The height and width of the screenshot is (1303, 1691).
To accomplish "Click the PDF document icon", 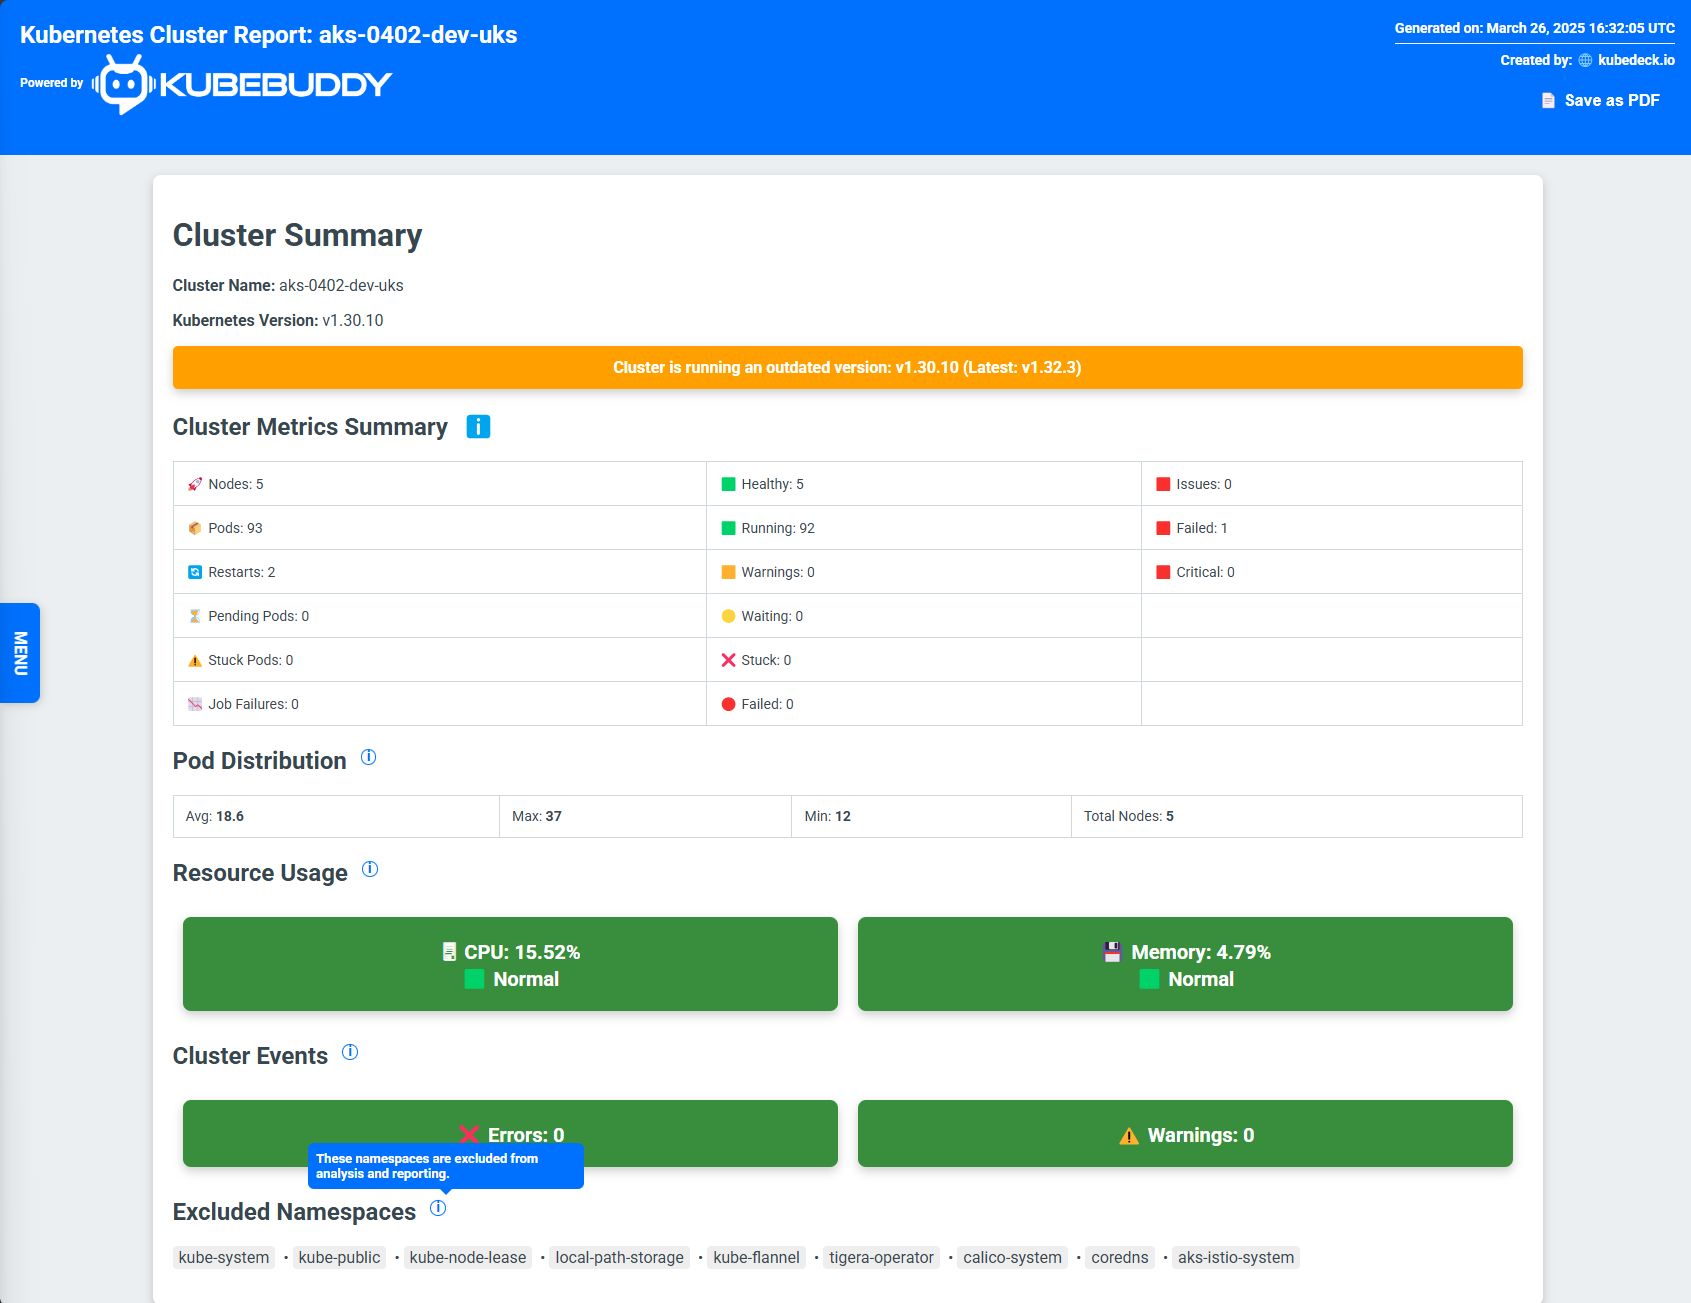I will [1548, 100].
